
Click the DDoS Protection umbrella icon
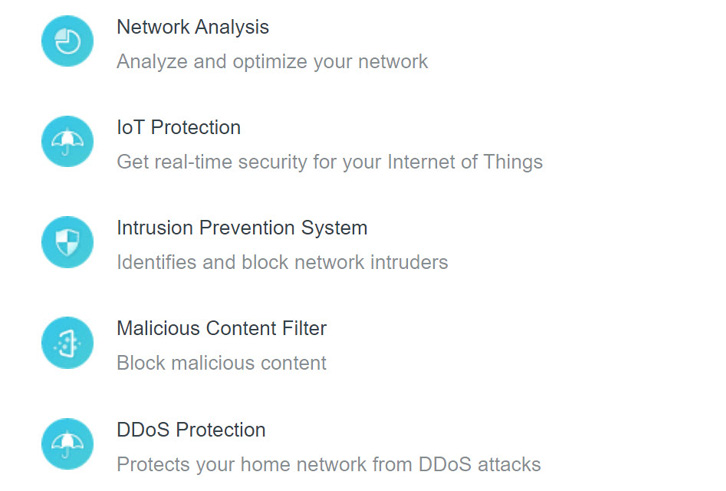(68, 444)
